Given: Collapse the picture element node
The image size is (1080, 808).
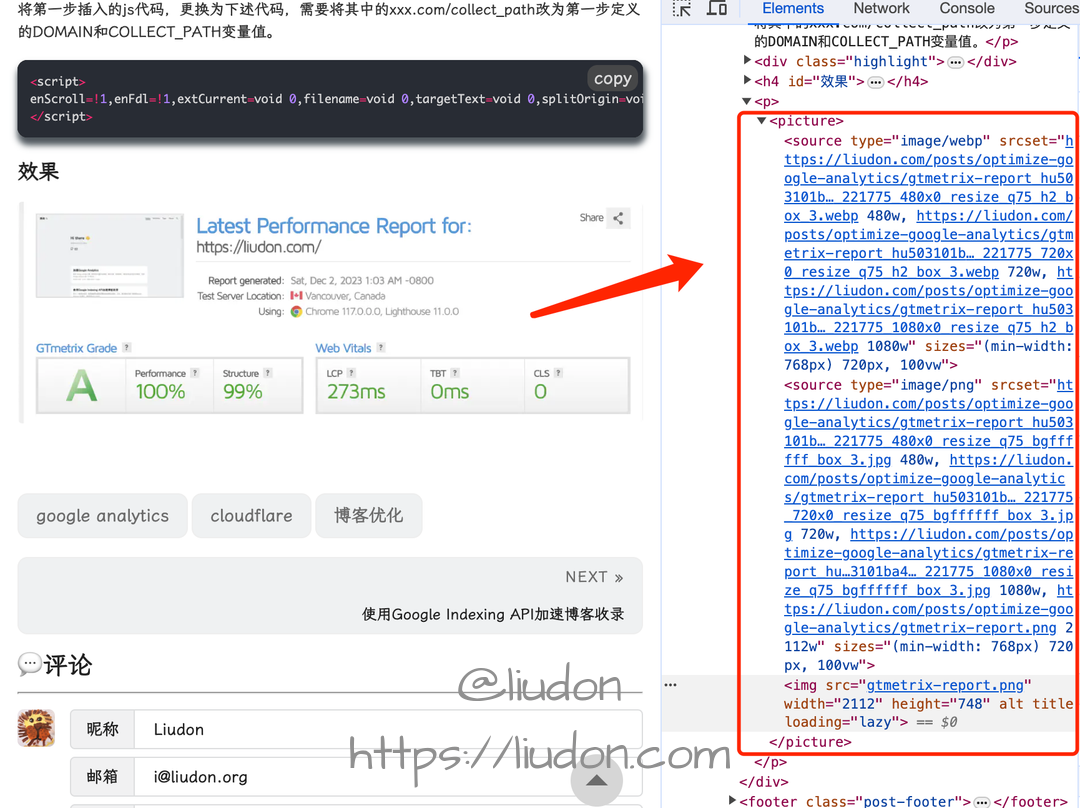Looking at the screenshot, I should pos(762,121).
